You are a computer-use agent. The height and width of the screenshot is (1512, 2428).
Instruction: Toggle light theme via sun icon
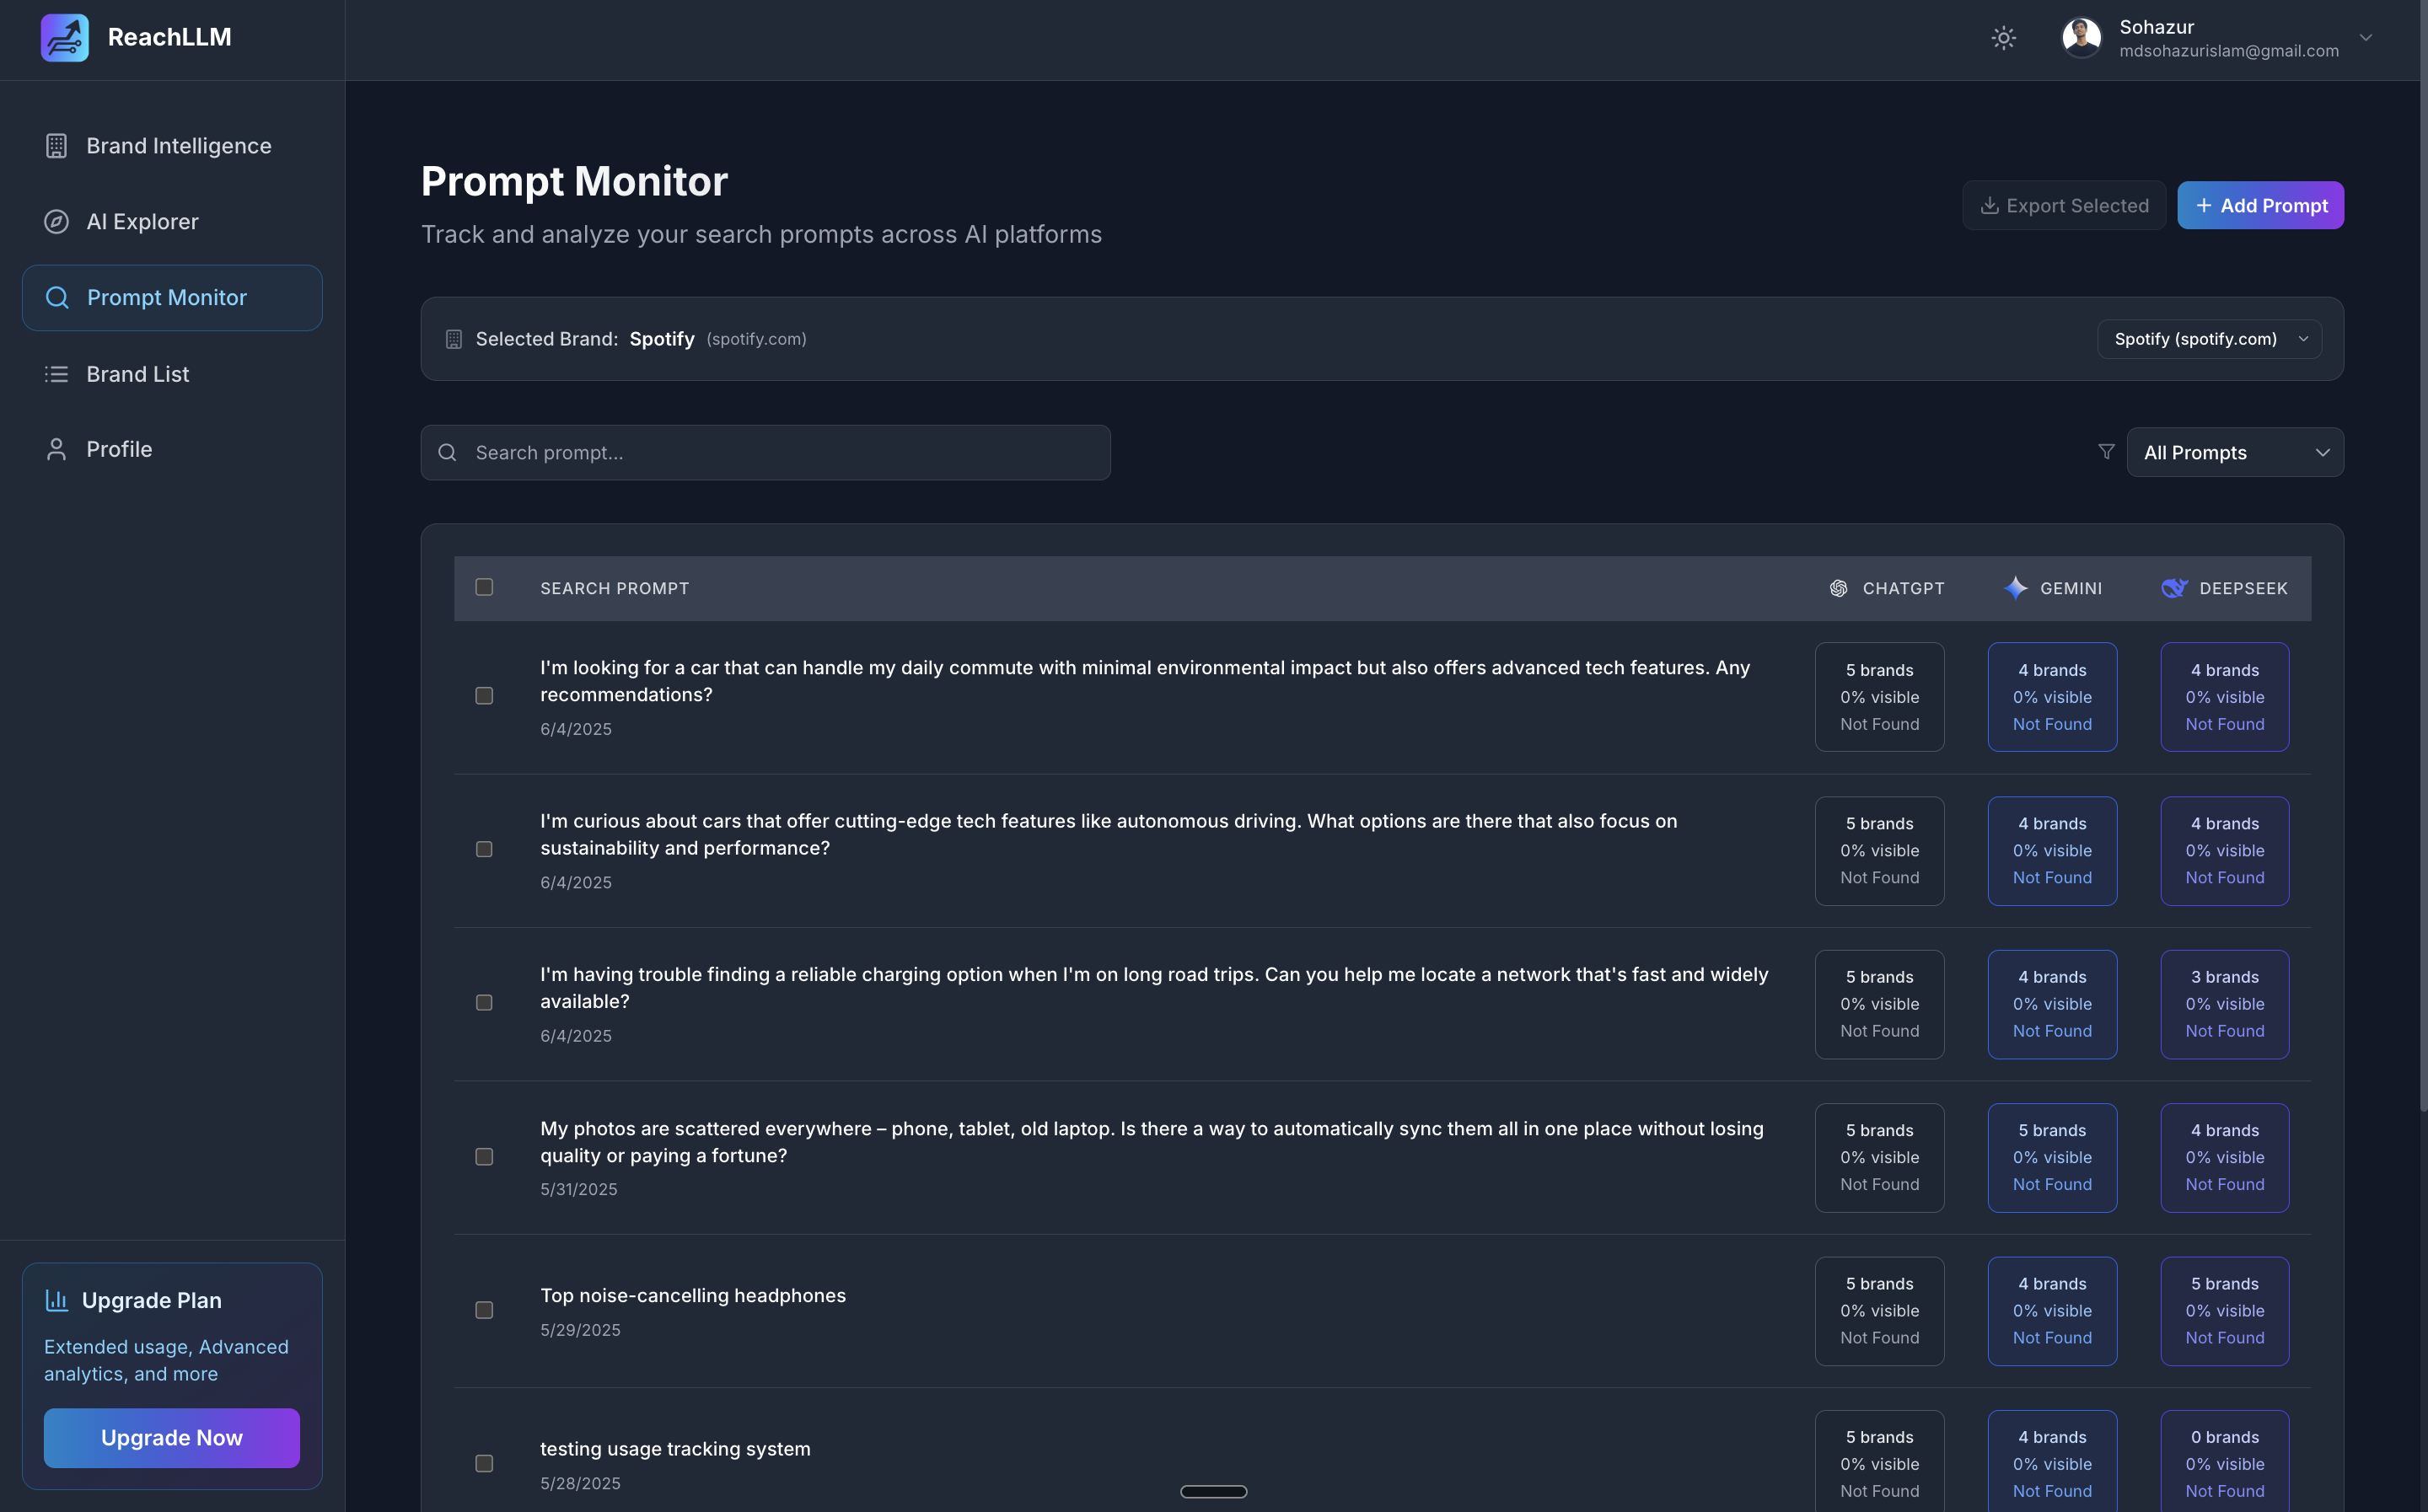pos(2003,38)
